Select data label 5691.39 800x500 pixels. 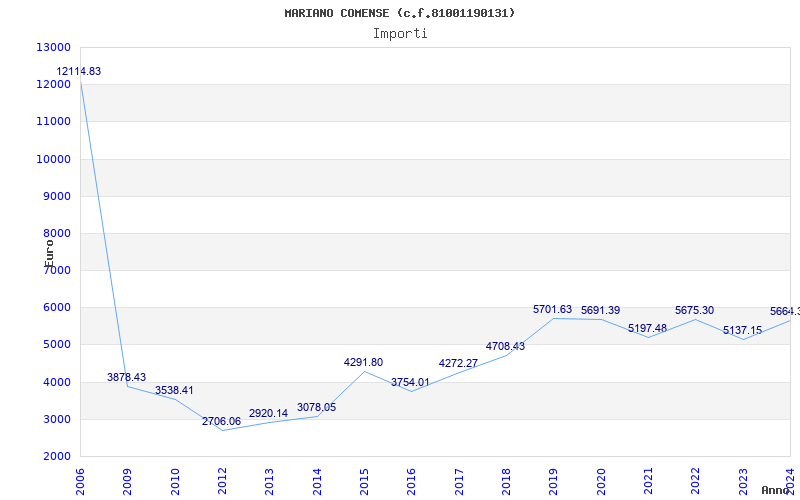pyautogui.click(x=601, y=310)
